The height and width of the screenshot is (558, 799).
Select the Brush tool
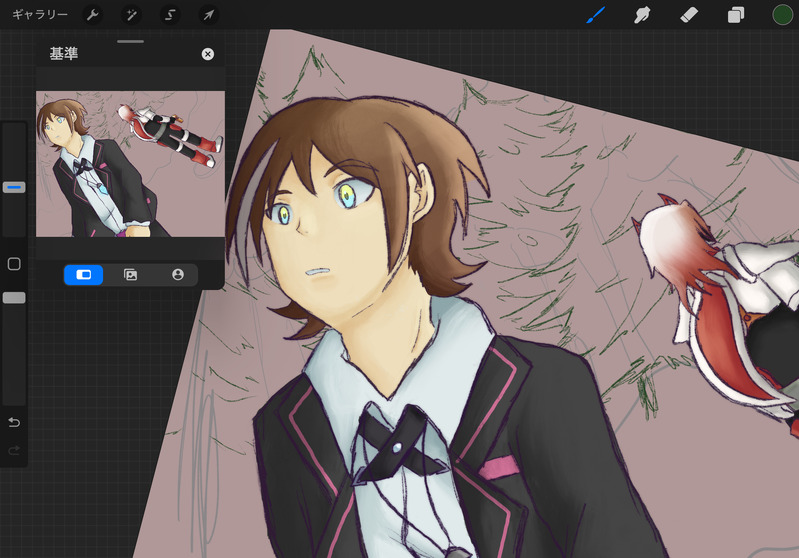tap(595, 15)
